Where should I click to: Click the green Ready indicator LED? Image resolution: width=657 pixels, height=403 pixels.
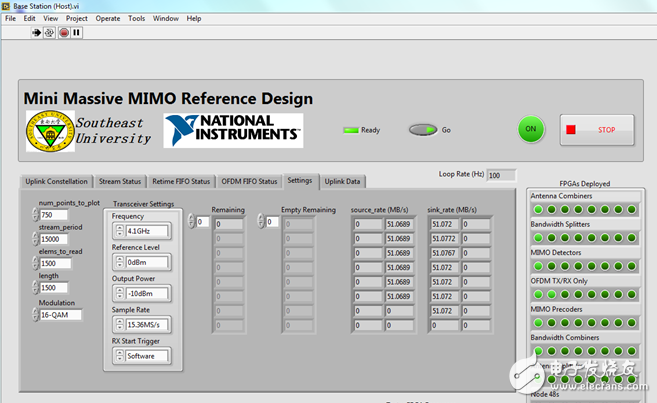coord(351,130)
